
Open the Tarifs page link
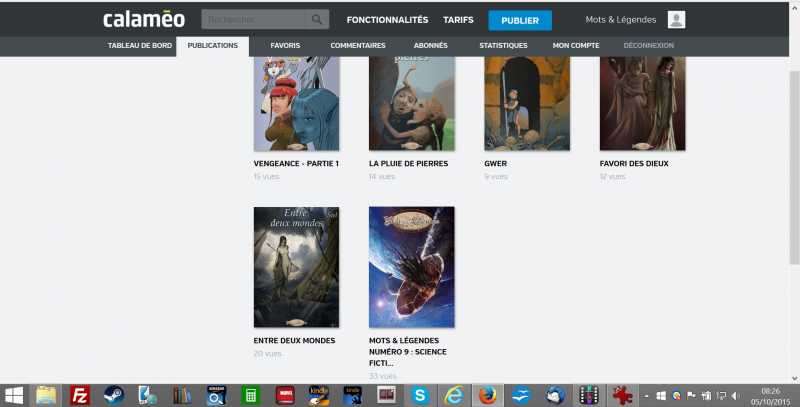point(458,20)
